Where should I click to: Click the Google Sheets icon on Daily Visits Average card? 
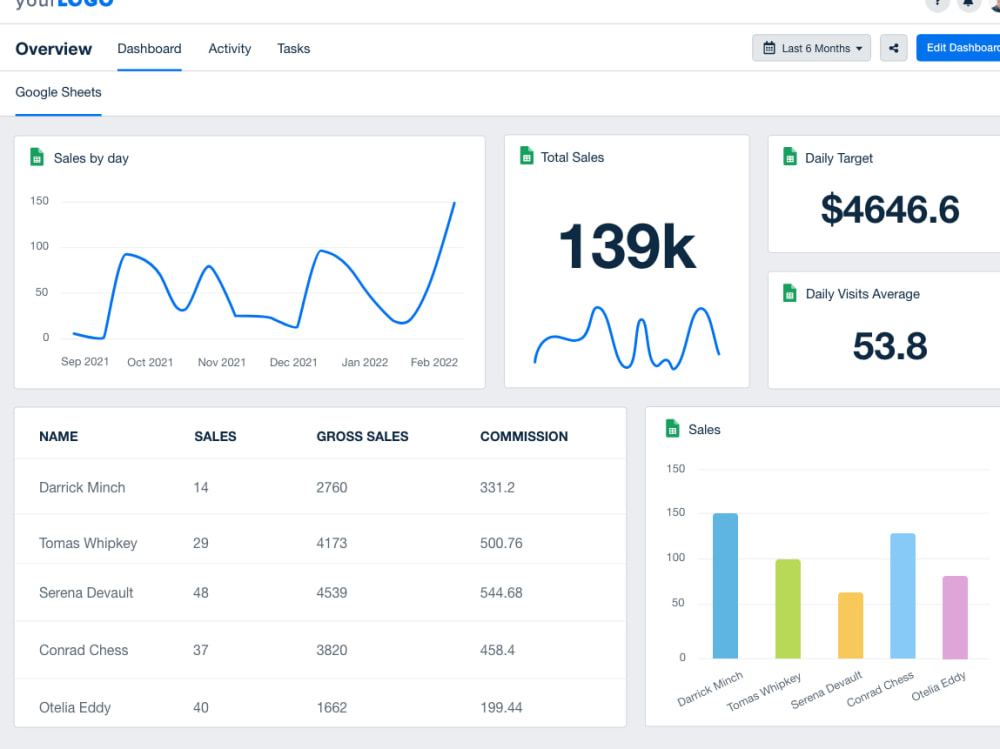tap(787, 293)
